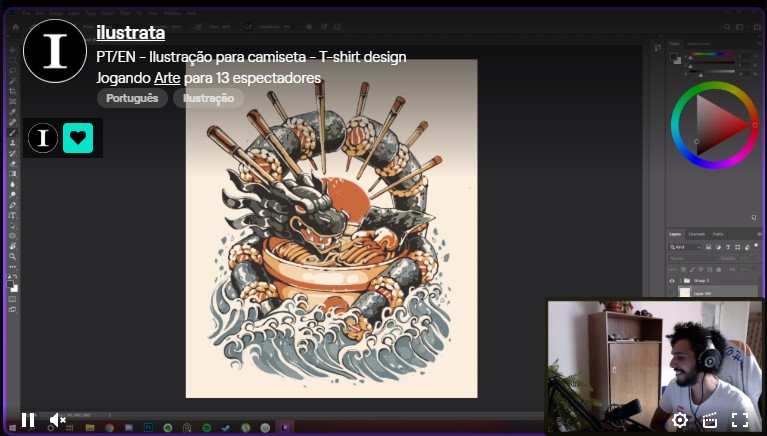This screenshot has width=767, height=436.
Task: Click the foreground color swatch in toolbar
Action: [10, 284]
